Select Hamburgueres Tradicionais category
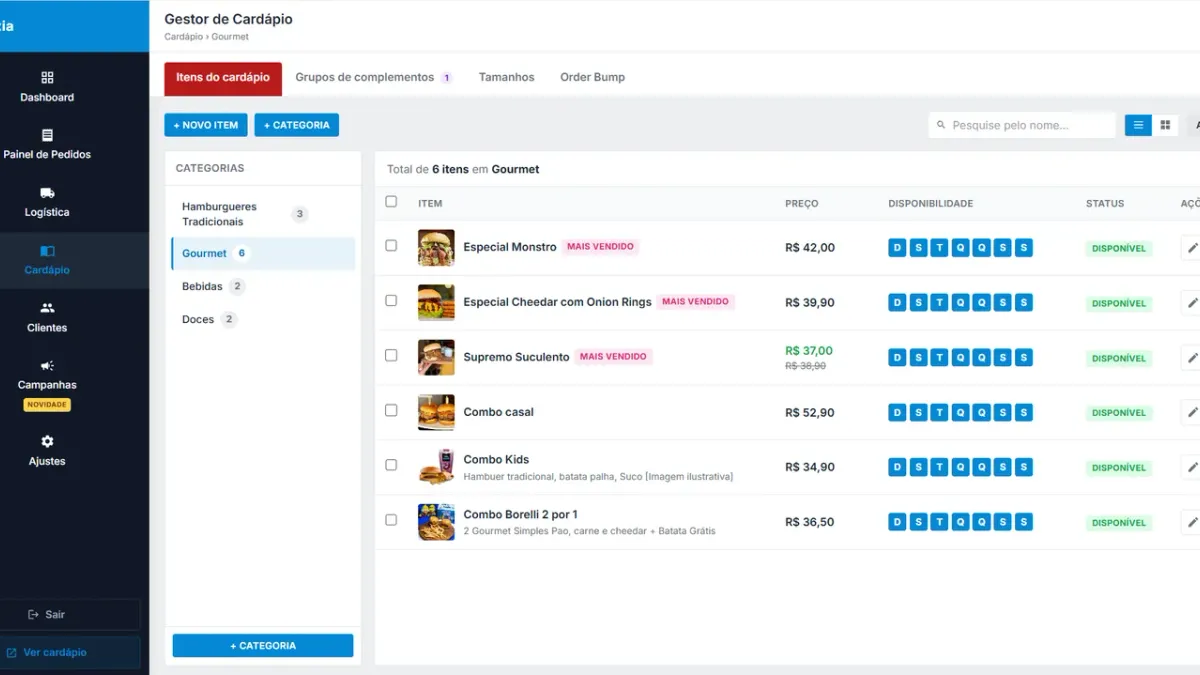The image size is (1200, 675). (263, 214)
